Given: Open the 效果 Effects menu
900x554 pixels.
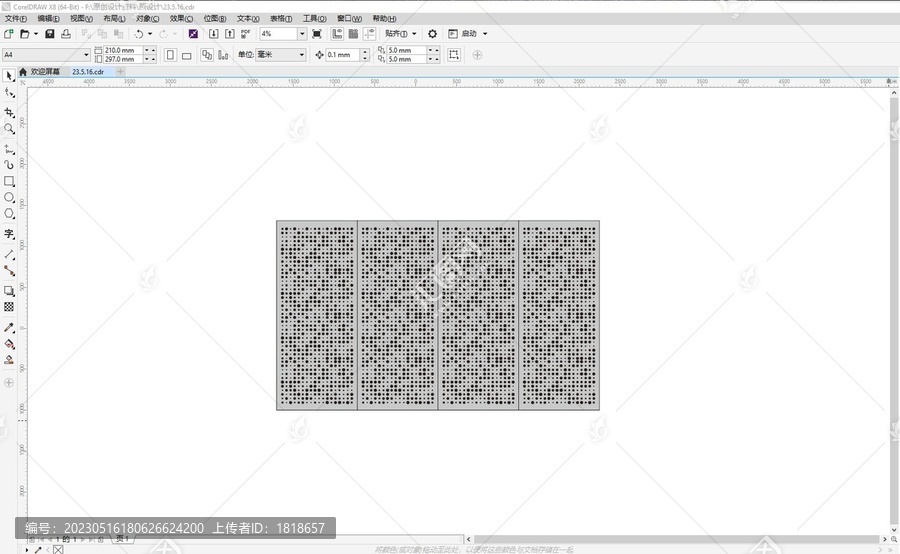Looking at the screenshot, I should point(181,18).
